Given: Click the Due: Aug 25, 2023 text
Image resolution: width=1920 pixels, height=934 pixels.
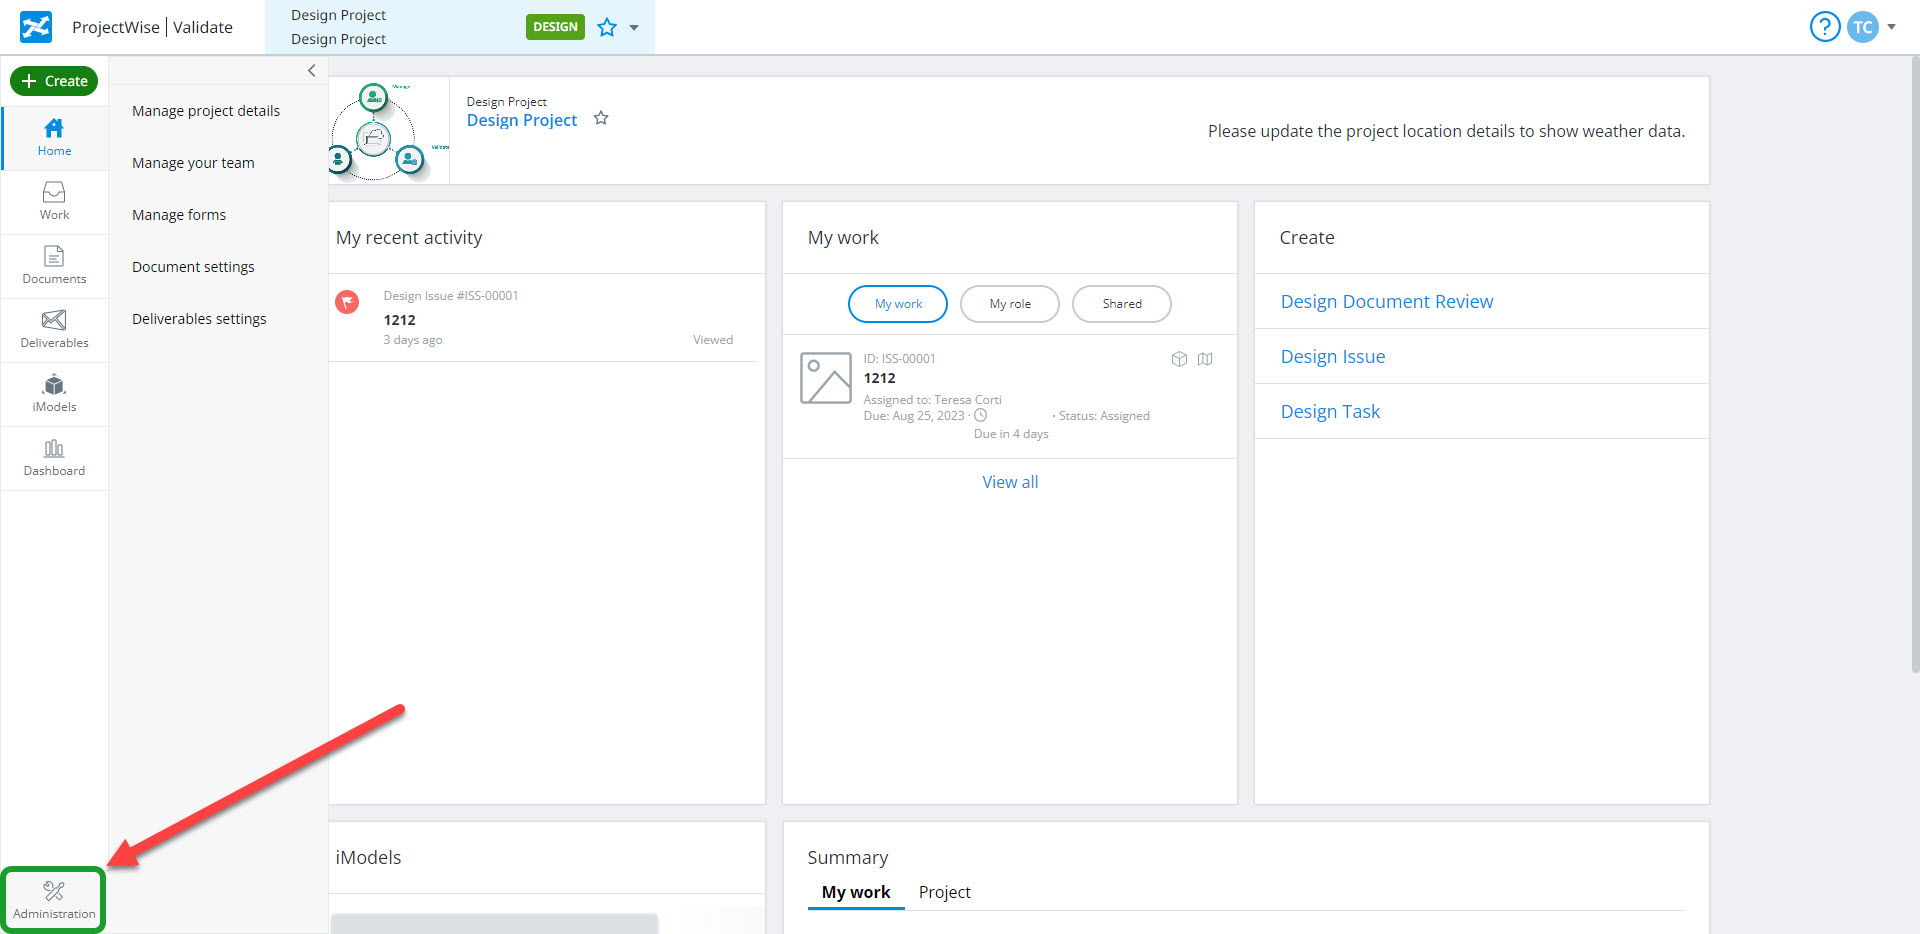Looking at the screenshot, I should 914,416.
